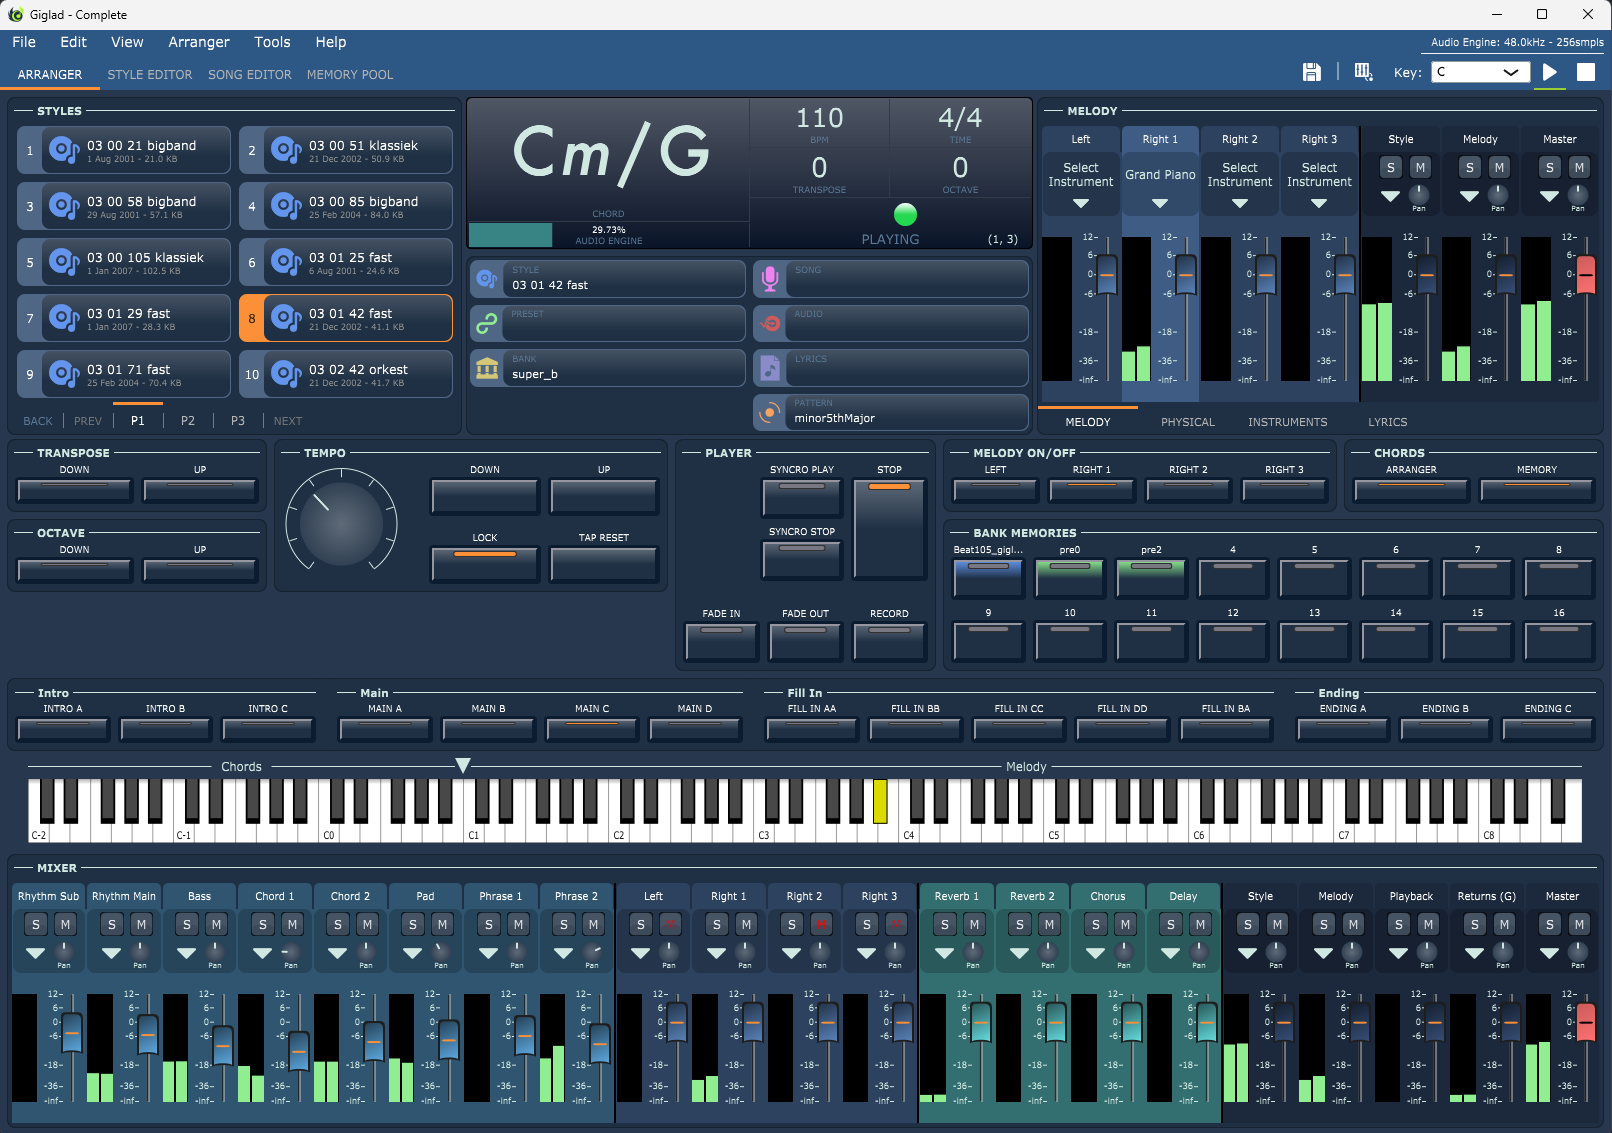Toggle the tempo LOCK button
The image size is (1612, 1133).
(x=485, y=562)
